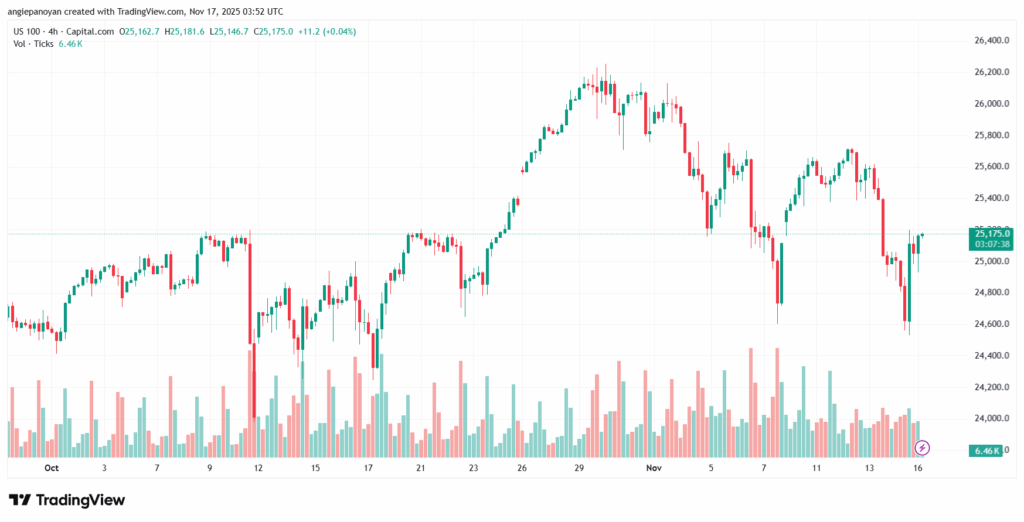Click the 6.46 K volume axis label
Image resolution: width=1024 pixels, height=522 pixels.
986,452
